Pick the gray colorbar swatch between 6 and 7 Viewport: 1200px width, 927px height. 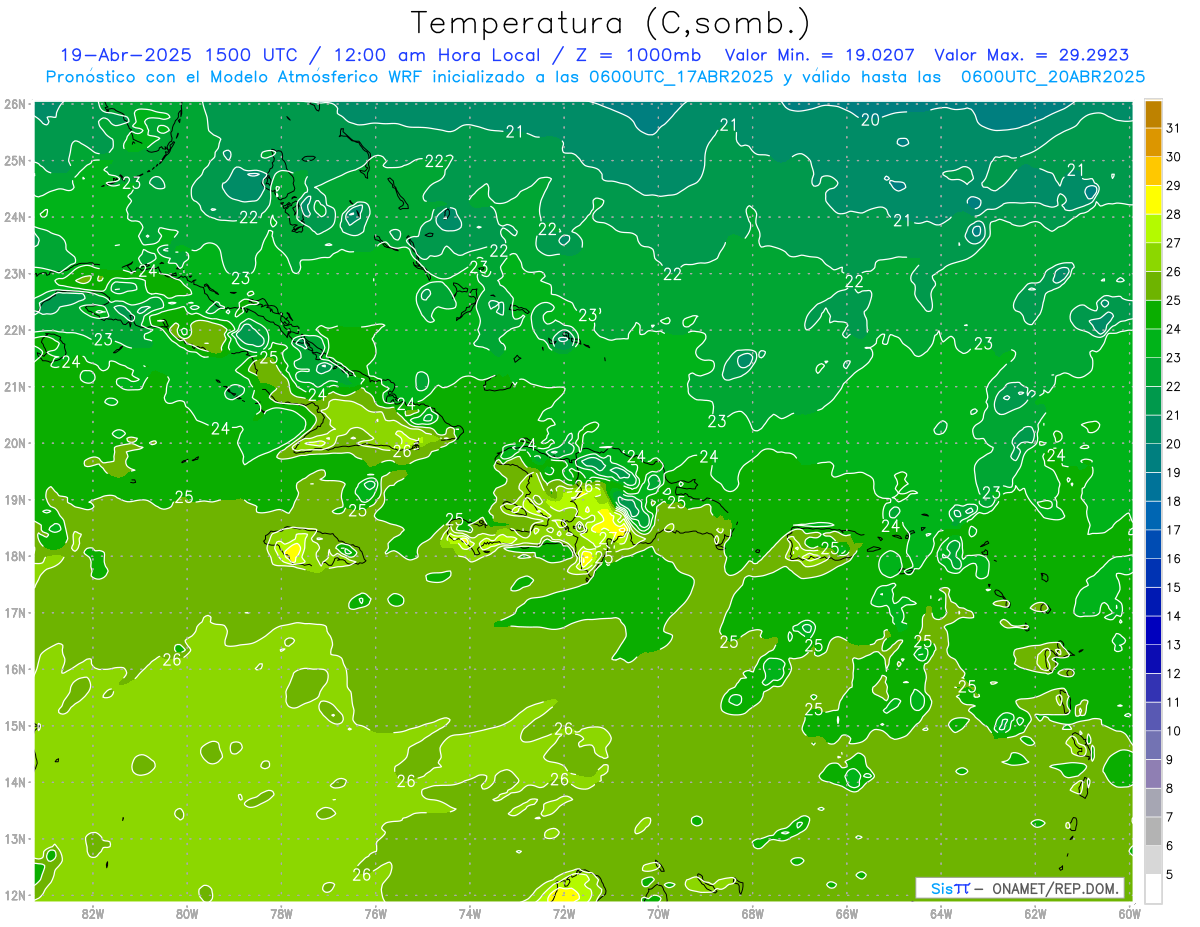(x=1153, y=832)
